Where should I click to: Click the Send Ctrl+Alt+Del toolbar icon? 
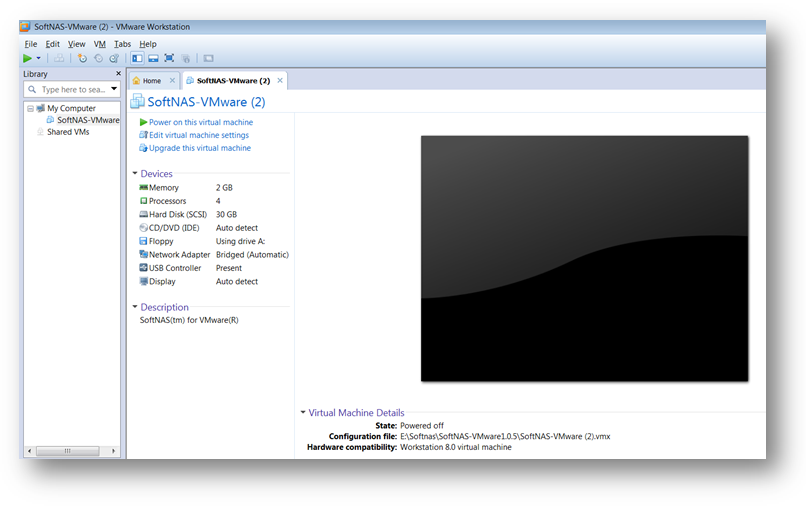point(60,59)
